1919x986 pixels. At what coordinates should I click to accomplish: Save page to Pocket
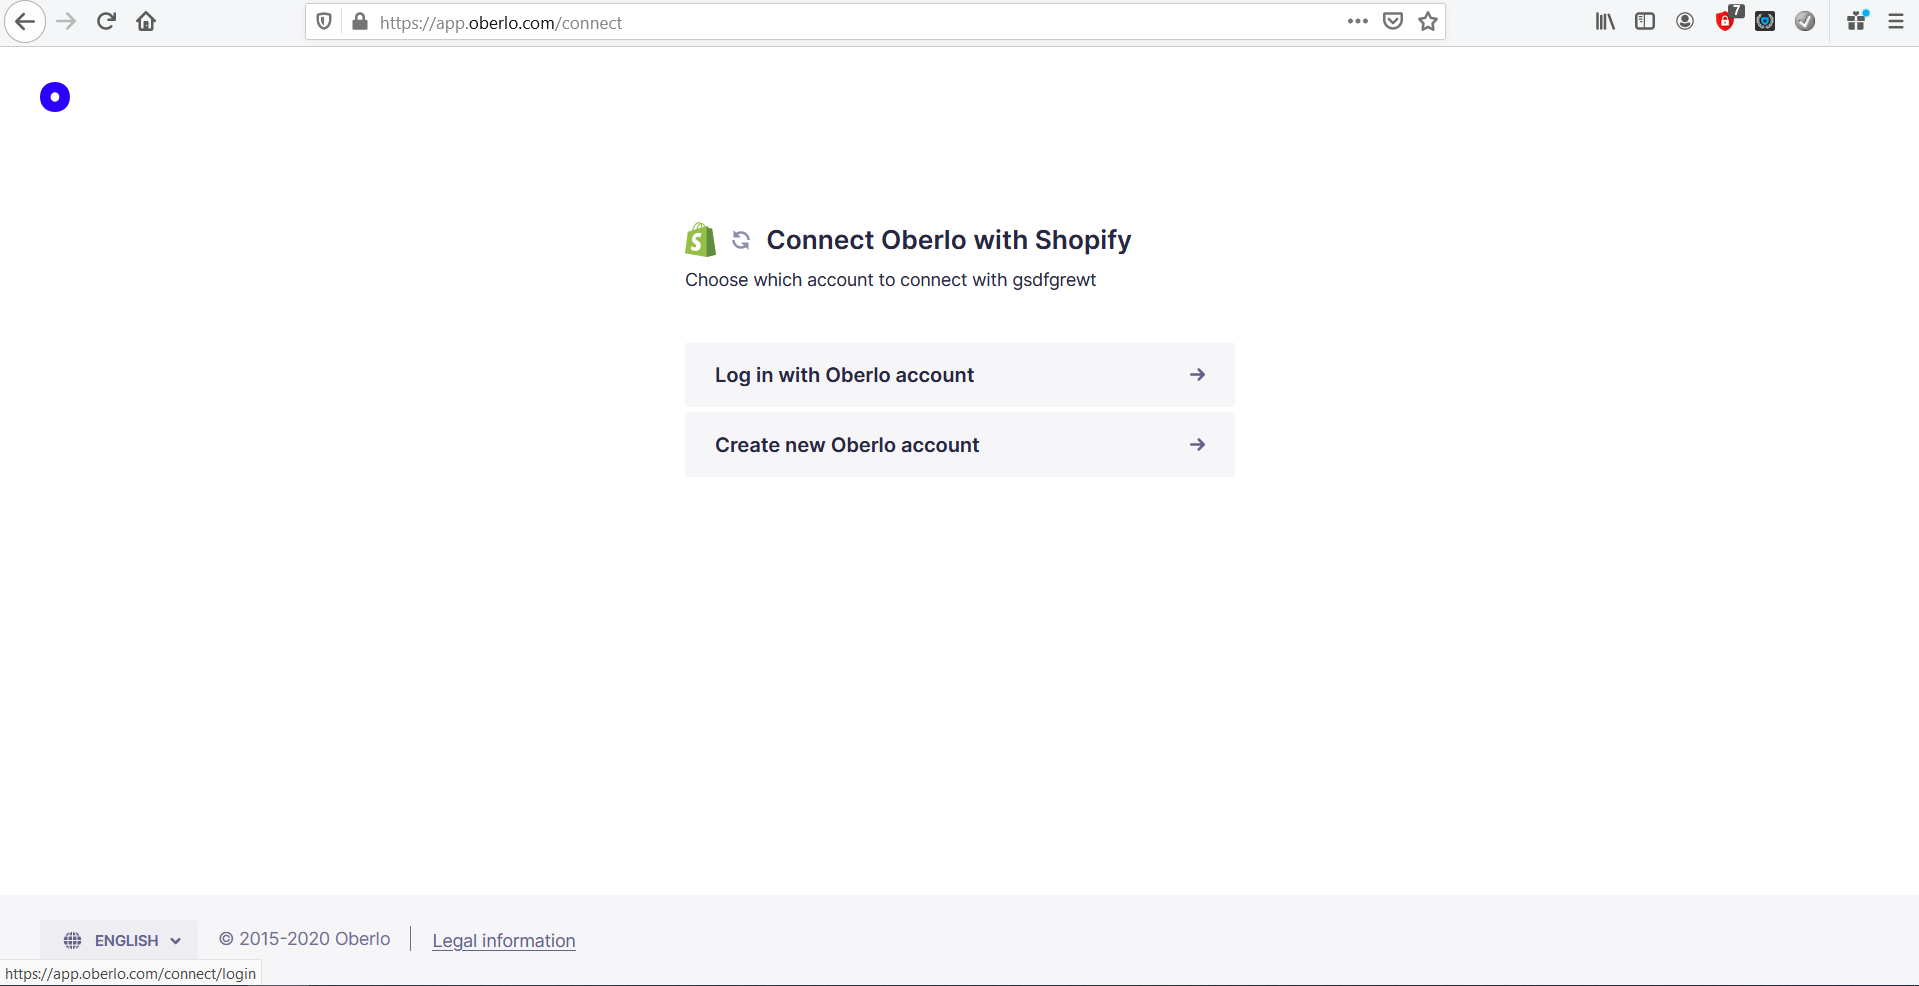(x=1393, y=21)
